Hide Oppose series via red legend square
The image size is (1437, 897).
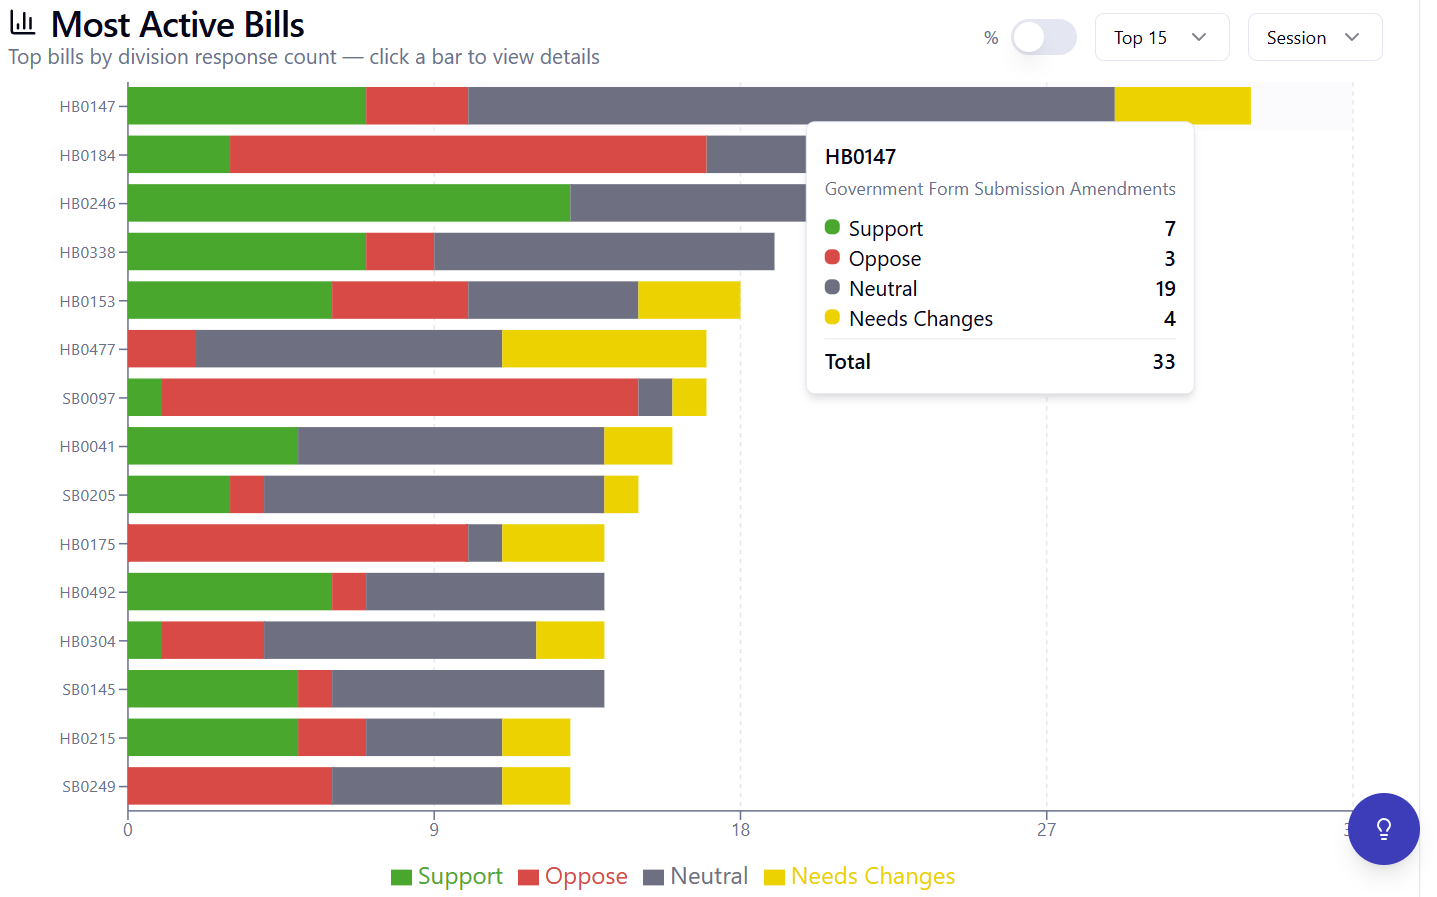528,877
